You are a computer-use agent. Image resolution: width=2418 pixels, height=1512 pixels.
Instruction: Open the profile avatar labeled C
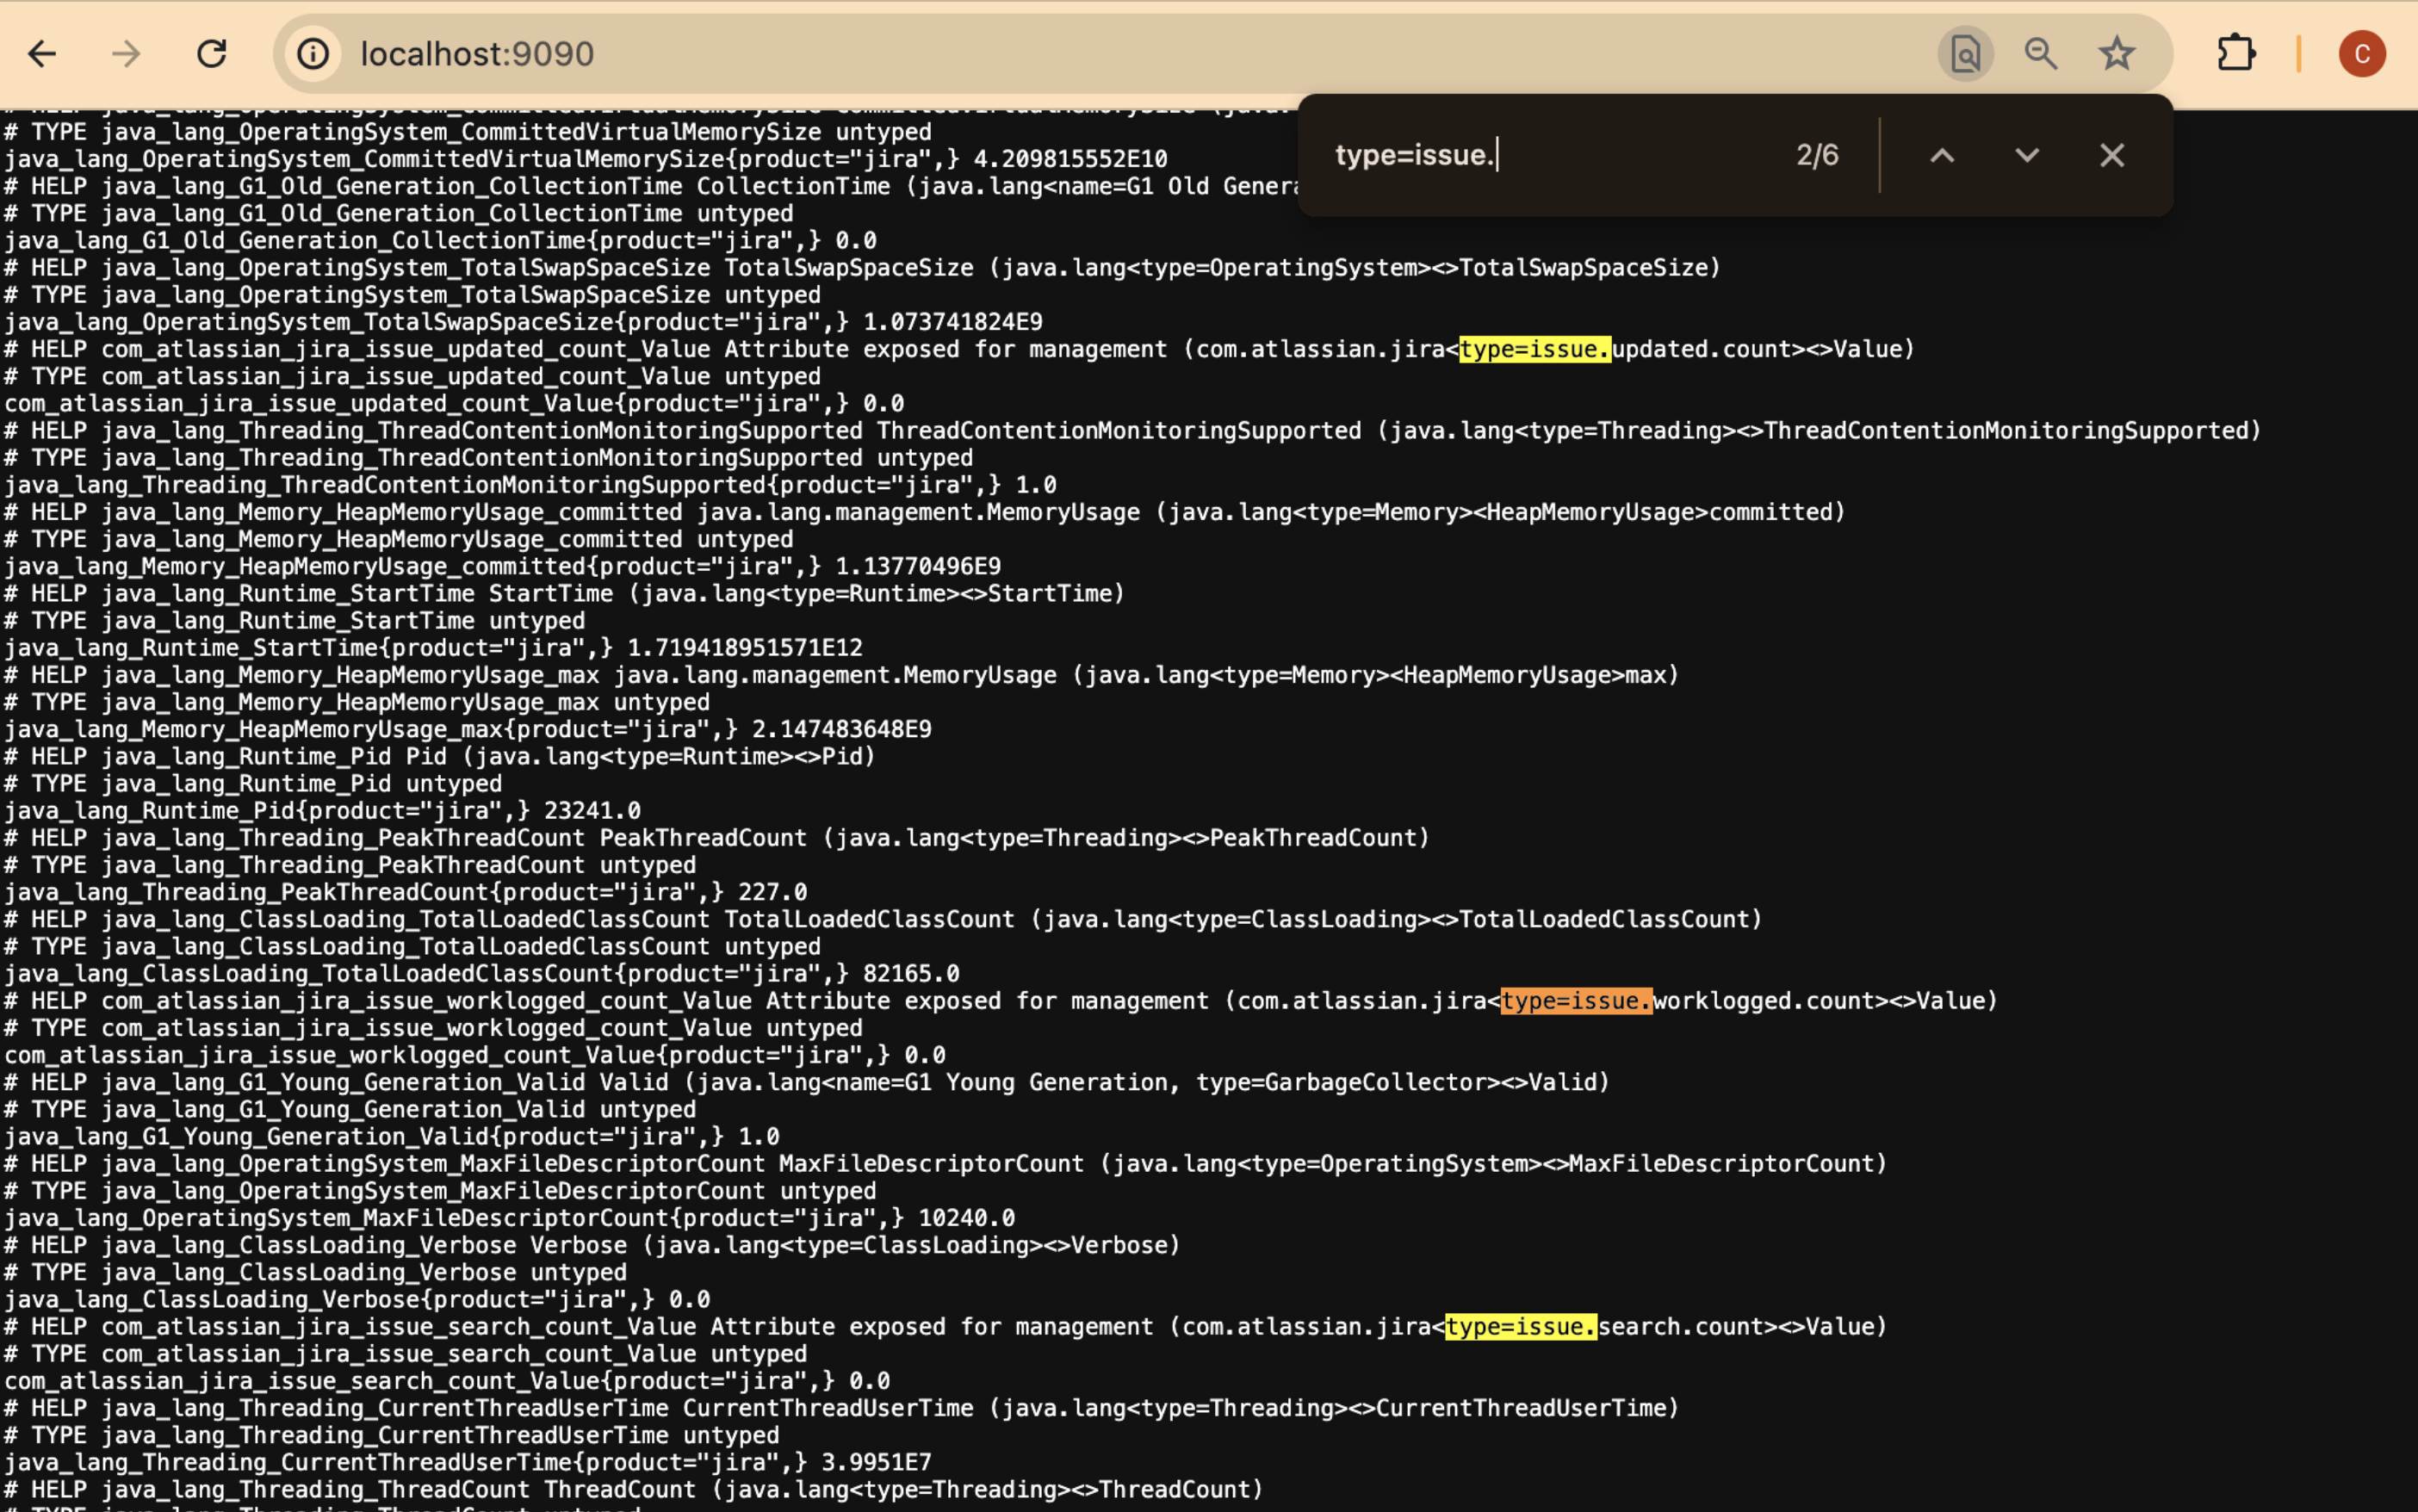pos(2362,54)
